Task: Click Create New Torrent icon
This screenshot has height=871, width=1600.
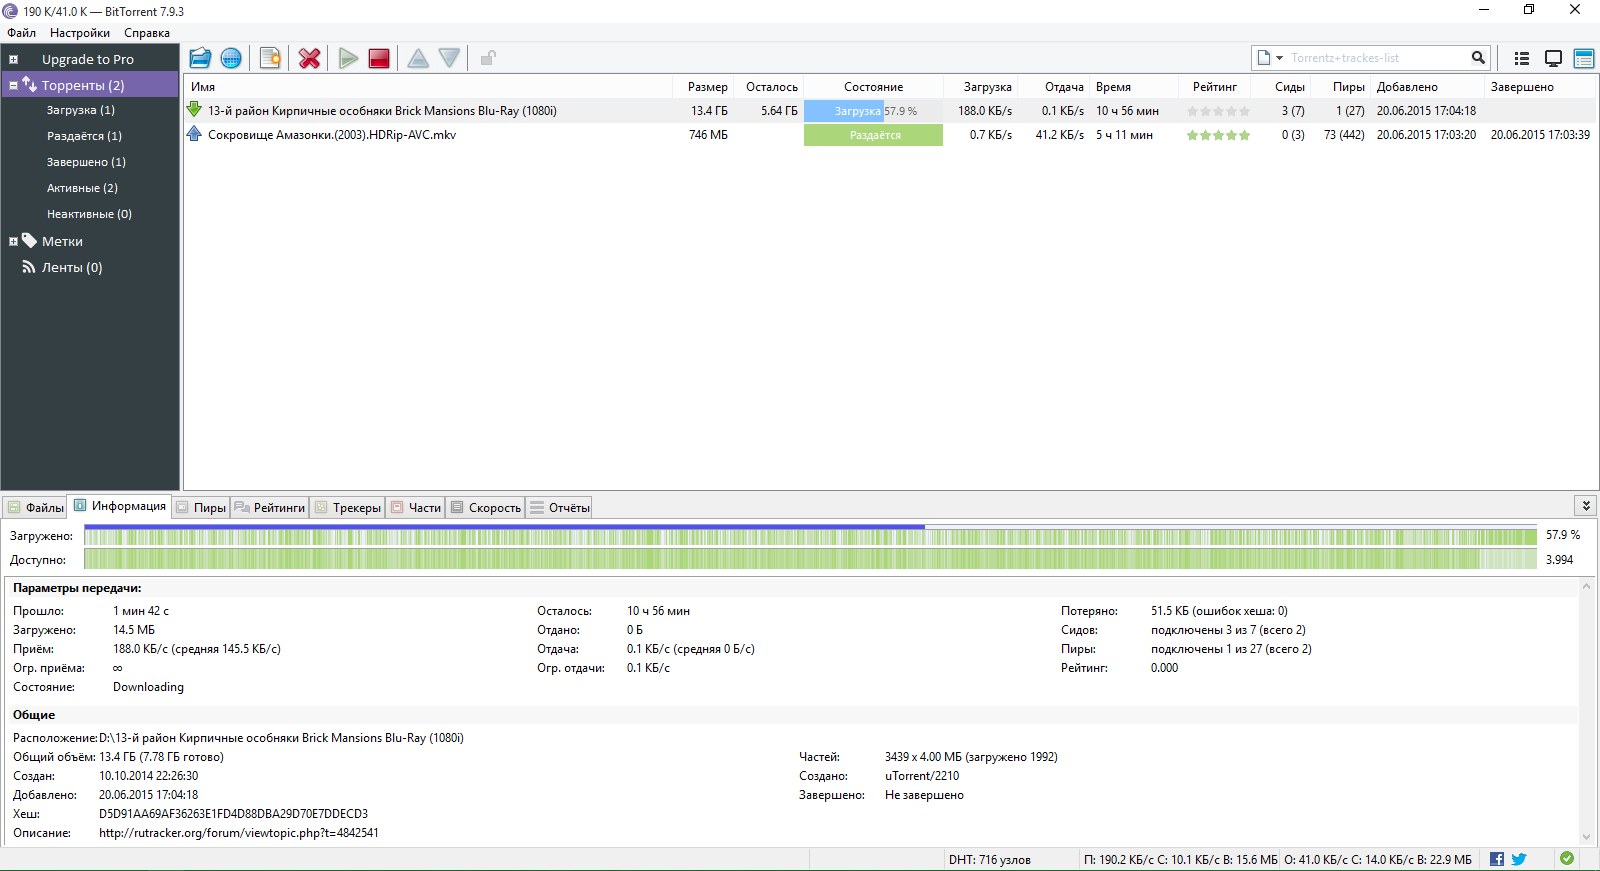Action: tap(270, 58)
